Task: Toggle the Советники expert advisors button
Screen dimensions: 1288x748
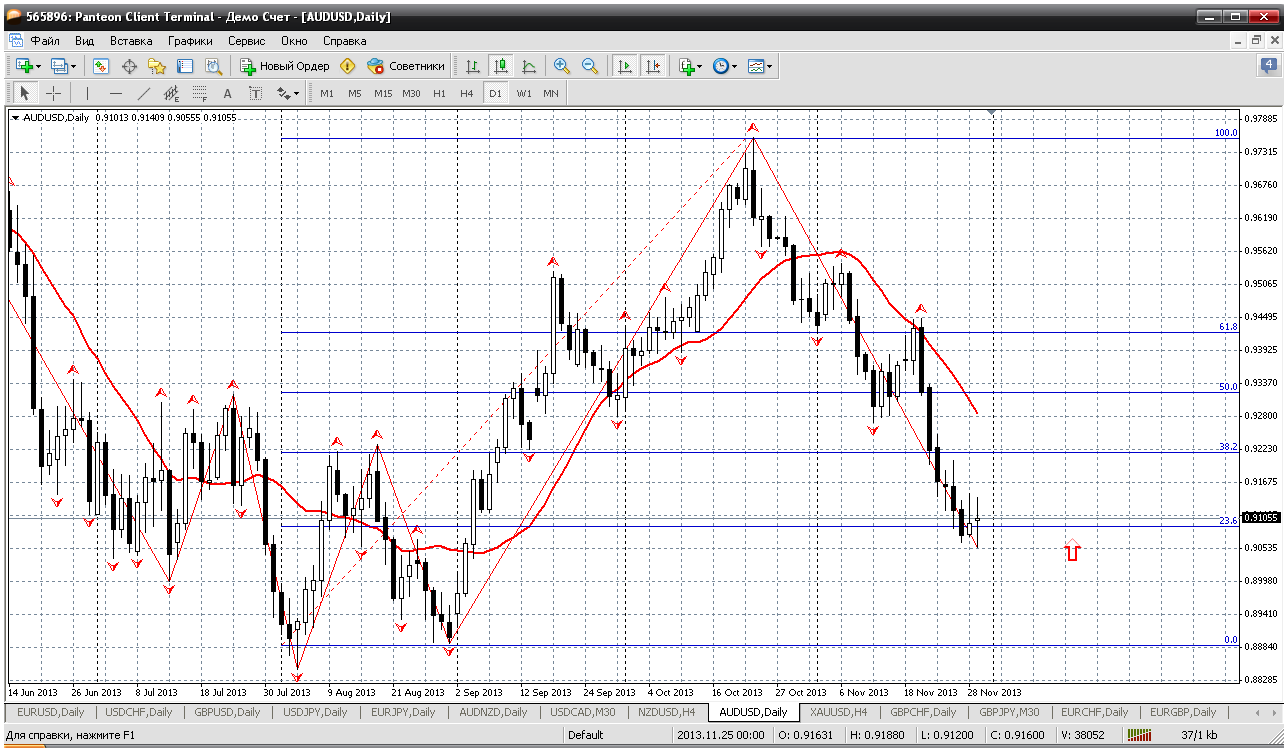Action: pos(405,66)
